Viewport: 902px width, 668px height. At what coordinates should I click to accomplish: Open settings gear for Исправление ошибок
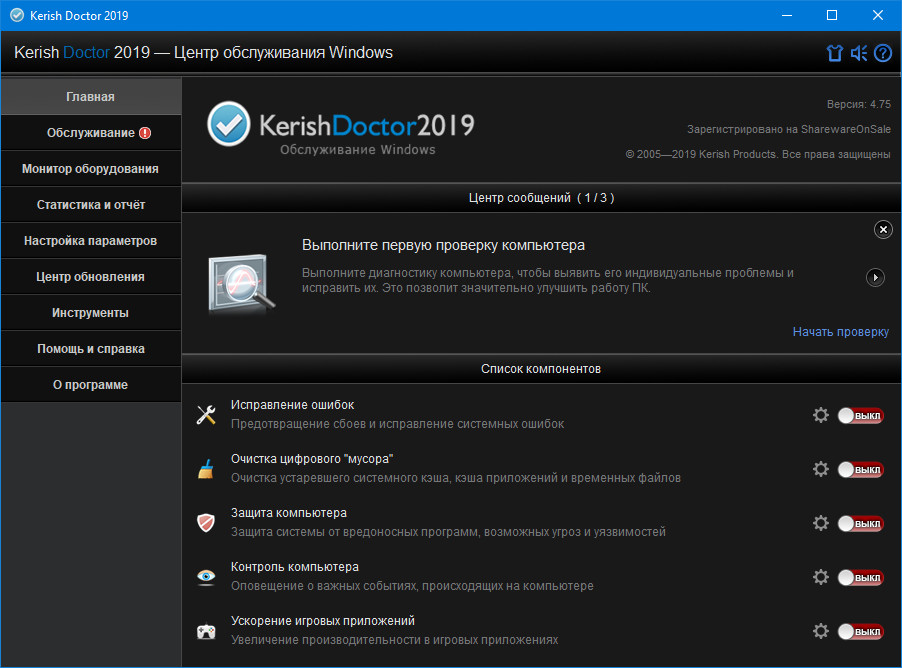point(821,415)
